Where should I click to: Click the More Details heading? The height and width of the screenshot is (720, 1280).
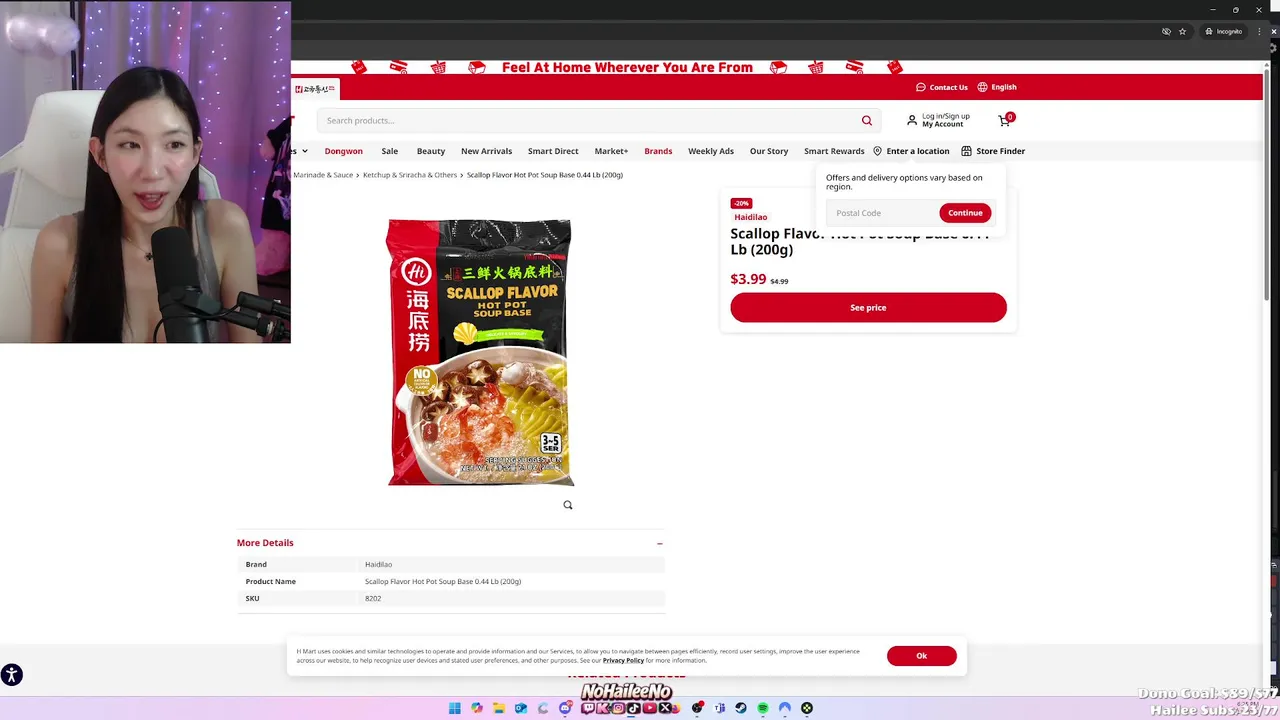point(265,543)
